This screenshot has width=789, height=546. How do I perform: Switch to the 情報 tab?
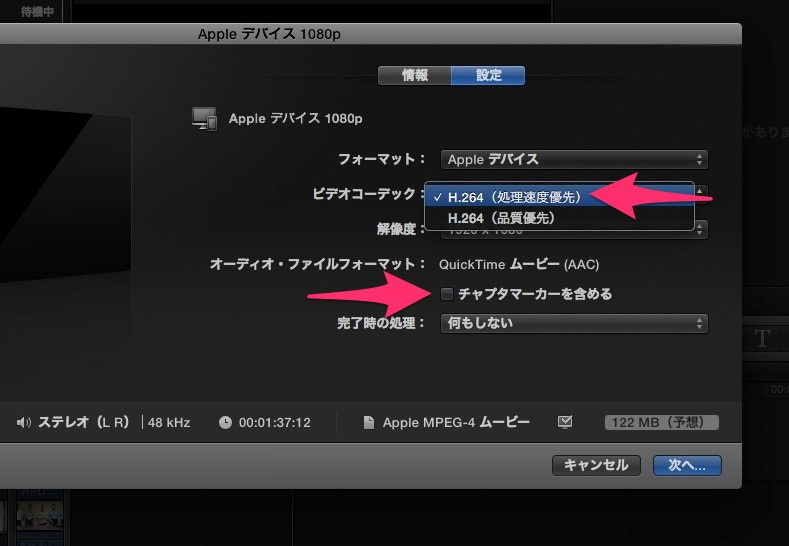point(415,75)
